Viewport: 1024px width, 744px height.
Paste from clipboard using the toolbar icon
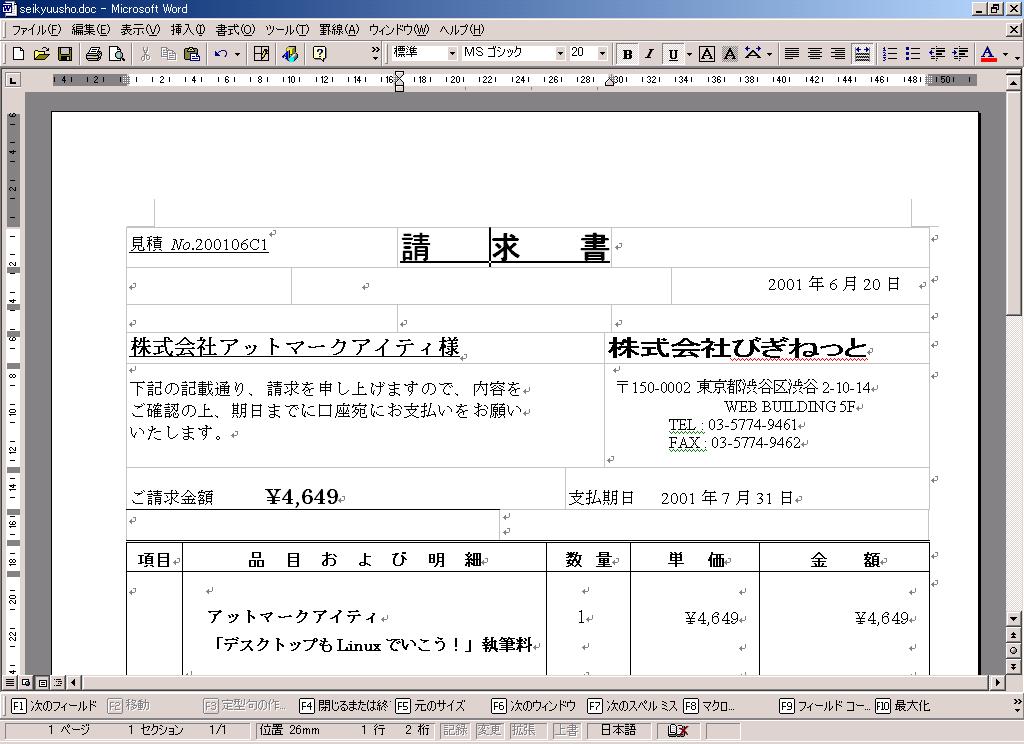(x=191, y=54)
